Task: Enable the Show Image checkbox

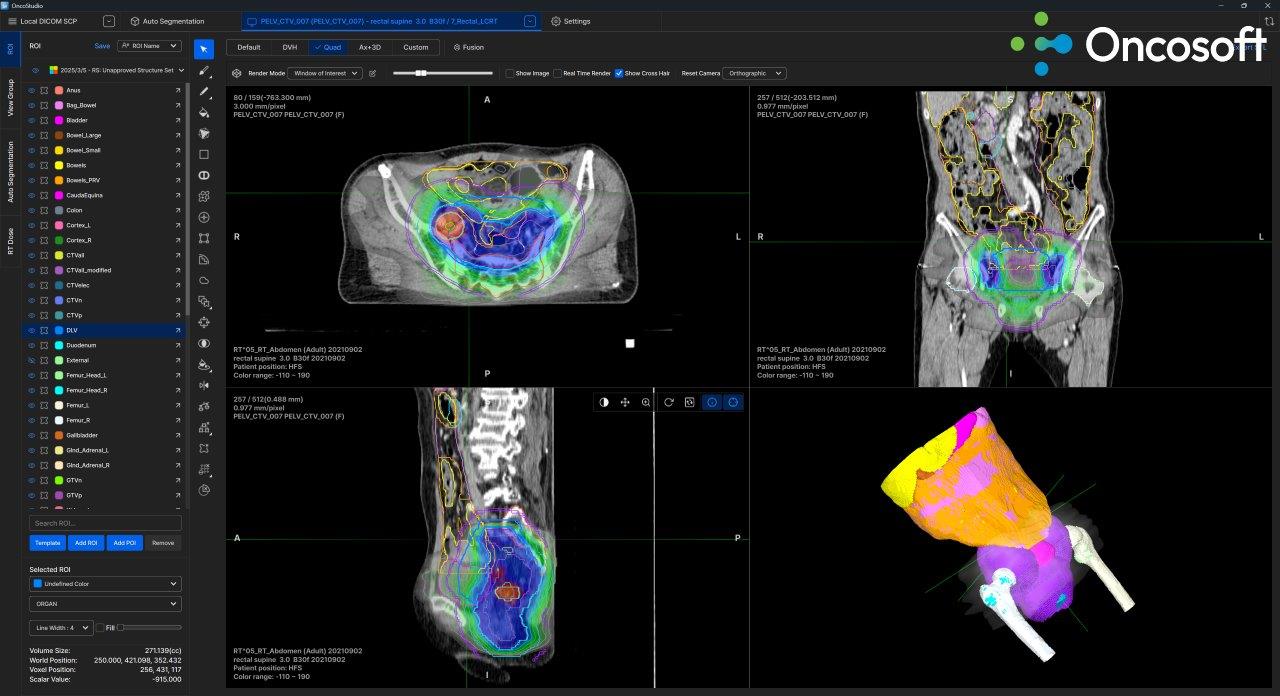Action: pyautogui.click(x=510, y=73)
